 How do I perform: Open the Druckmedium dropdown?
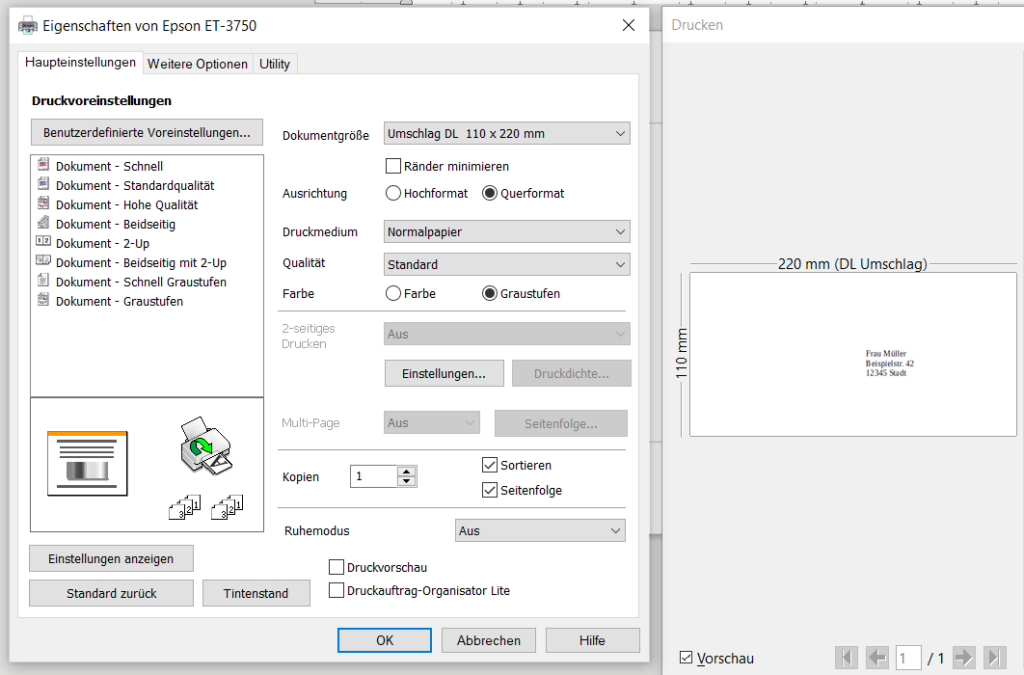coord(507,232)
